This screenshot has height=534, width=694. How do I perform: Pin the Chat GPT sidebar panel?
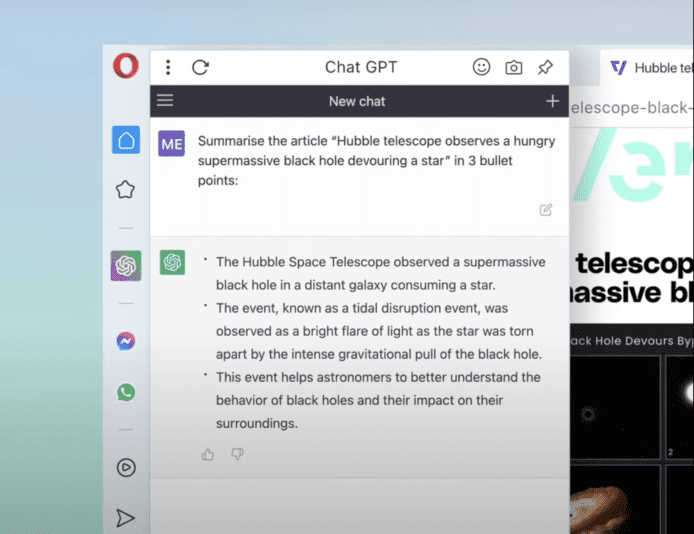pyautogui.click(x=545, y=67)
